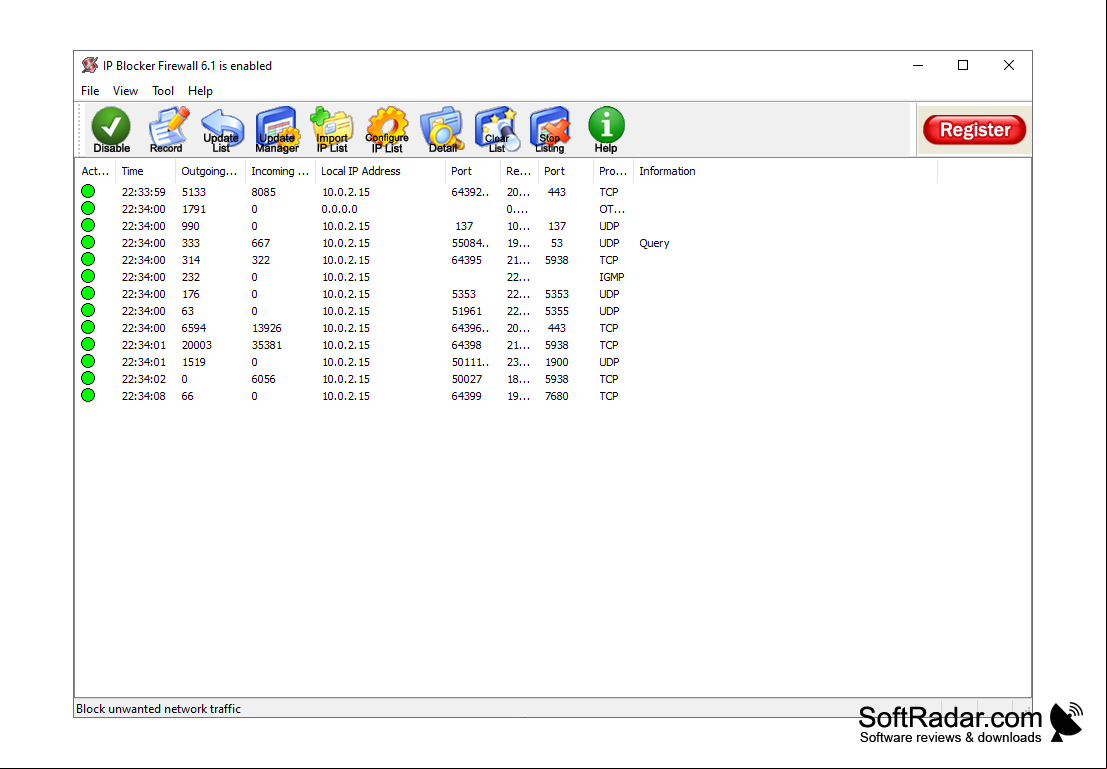This screenshot has width=1107, height=769.
Task: Click the Re... column header
Action: [x=519, y=171]
